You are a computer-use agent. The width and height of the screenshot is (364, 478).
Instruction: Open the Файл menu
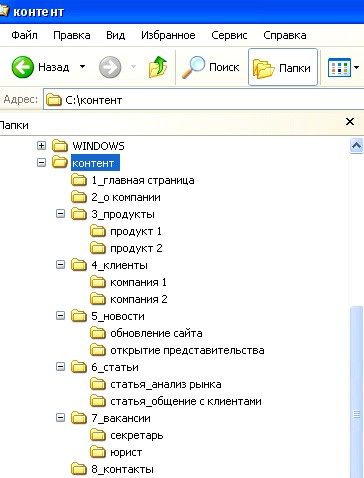(24, 35)
